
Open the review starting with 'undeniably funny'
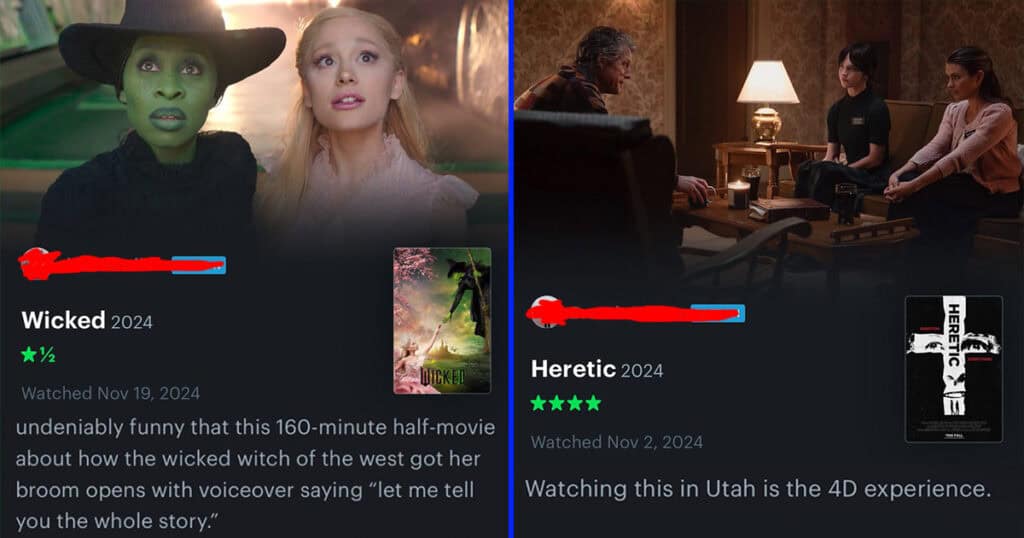click(255, 475)
